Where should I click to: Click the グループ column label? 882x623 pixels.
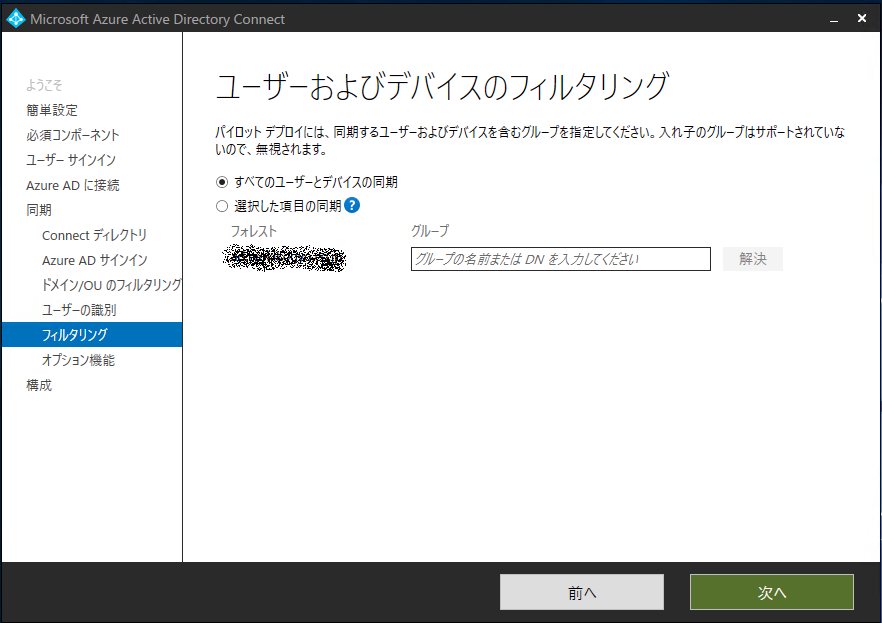(430, 231)
